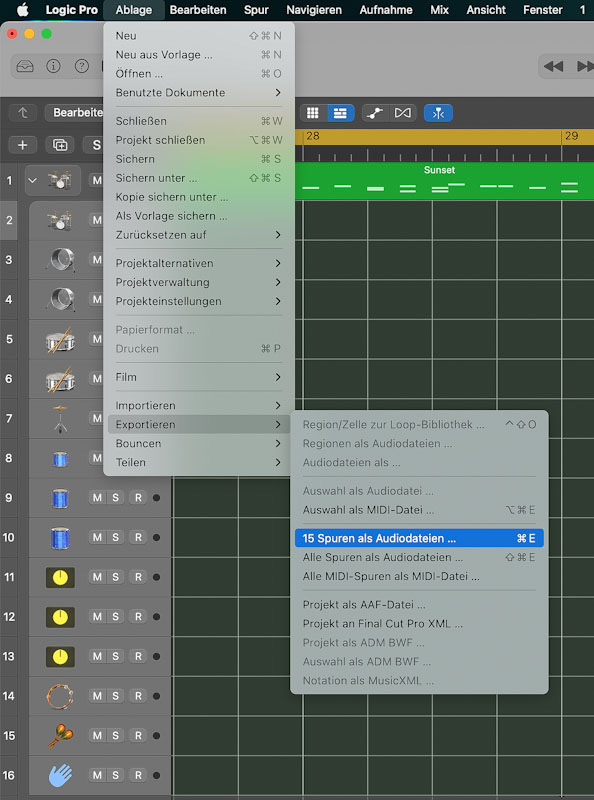
Task: Select the maracas icon on track 15
Action: 60,736
